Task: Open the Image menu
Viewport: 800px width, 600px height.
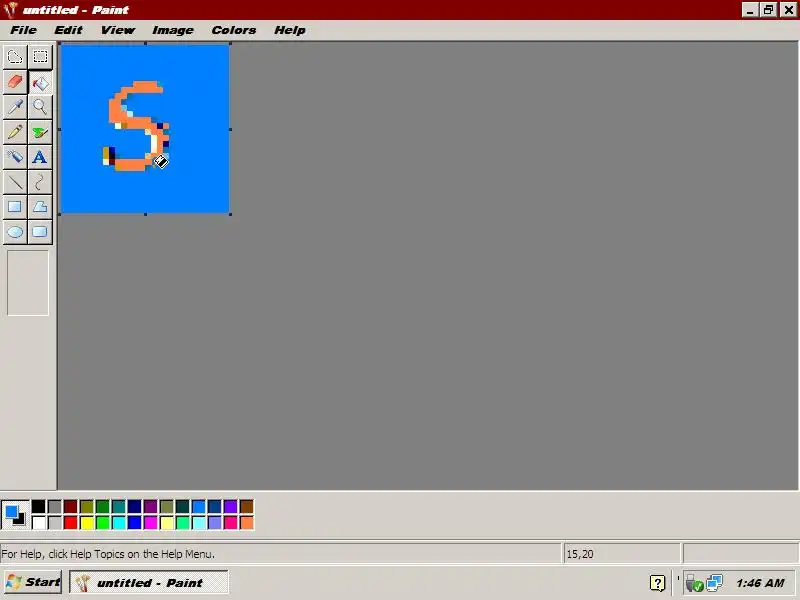Action: tap(173, 30)
